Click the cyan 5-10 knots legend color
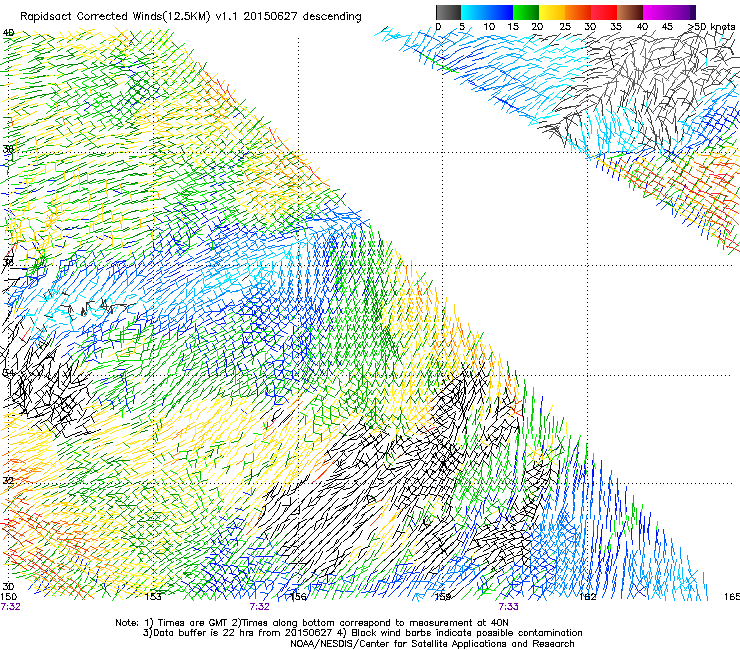This screenshot has width=740, height=650. pos(474,12)
